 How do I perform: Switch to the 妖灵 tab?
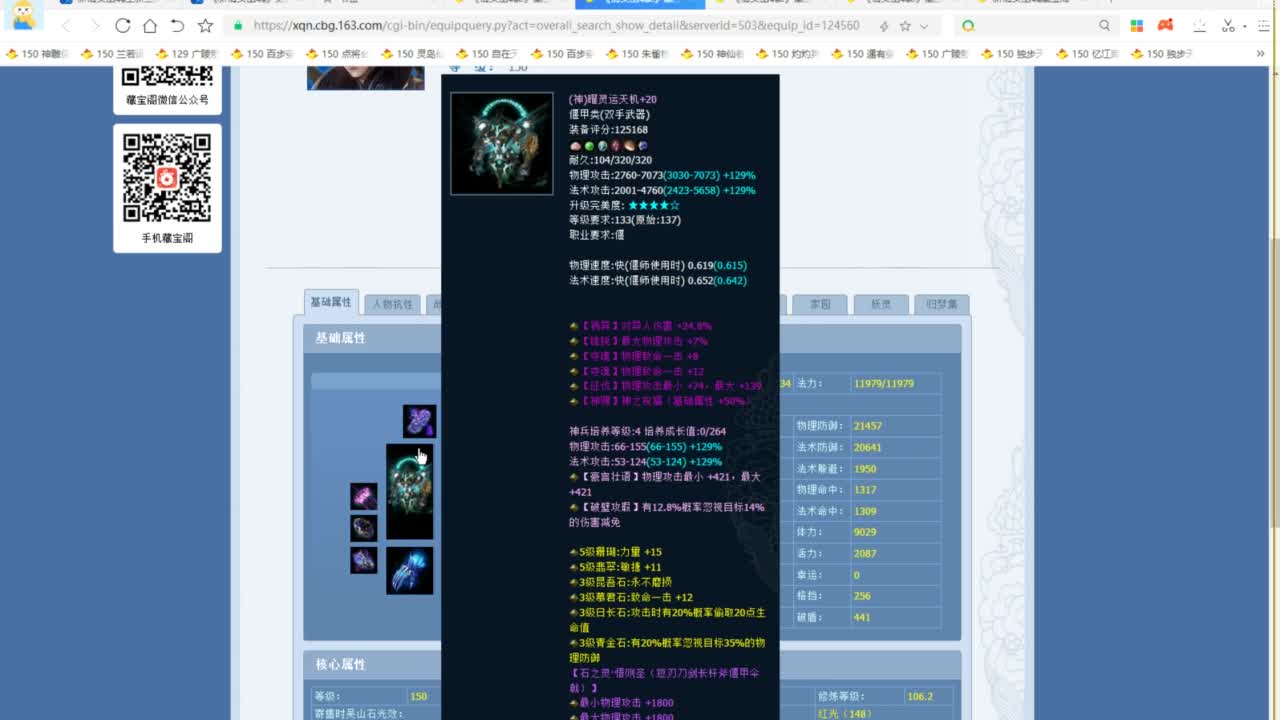tap(881, 305)
